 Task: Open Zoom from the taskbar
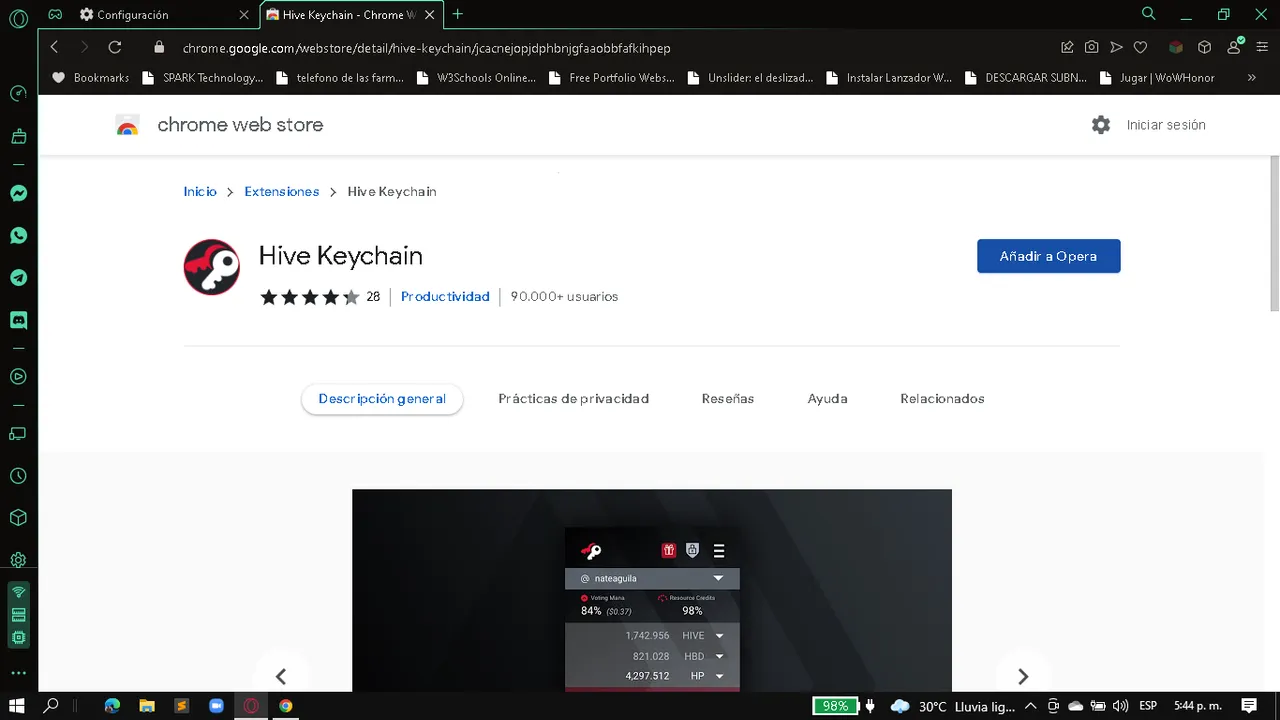[216, 706]
